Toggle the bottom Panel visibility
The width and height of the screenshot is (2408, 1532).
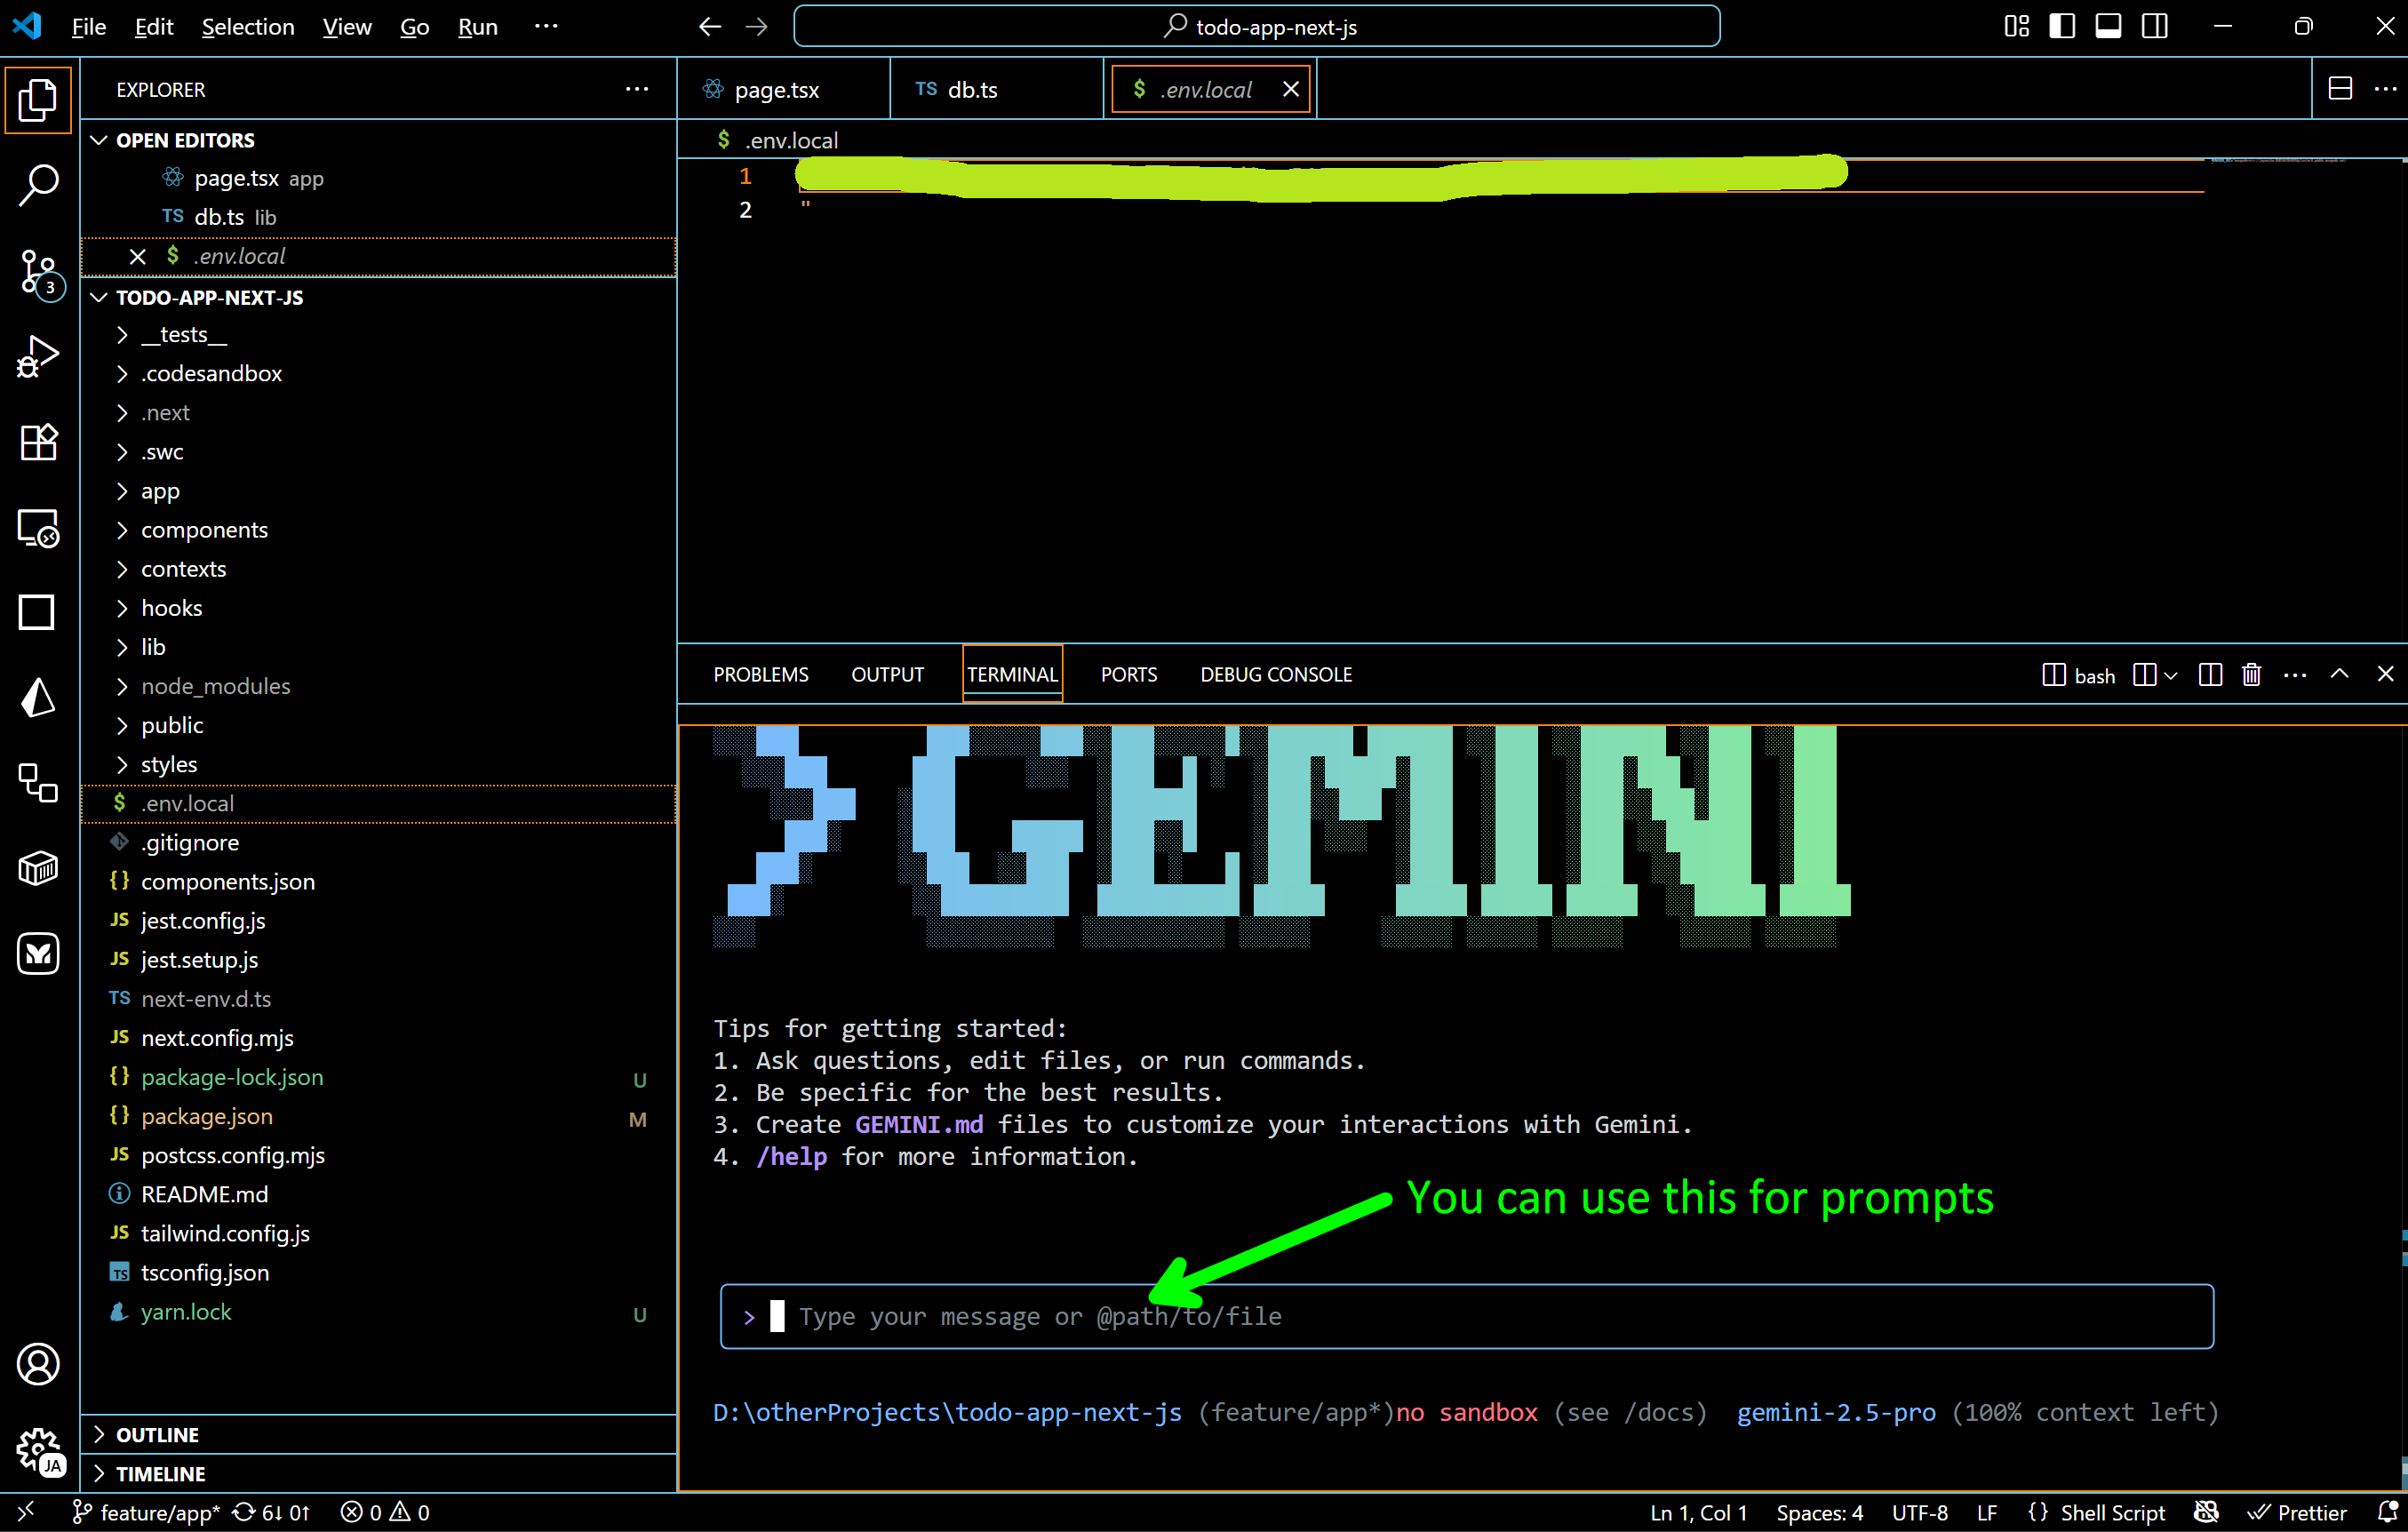point(2108,27)
